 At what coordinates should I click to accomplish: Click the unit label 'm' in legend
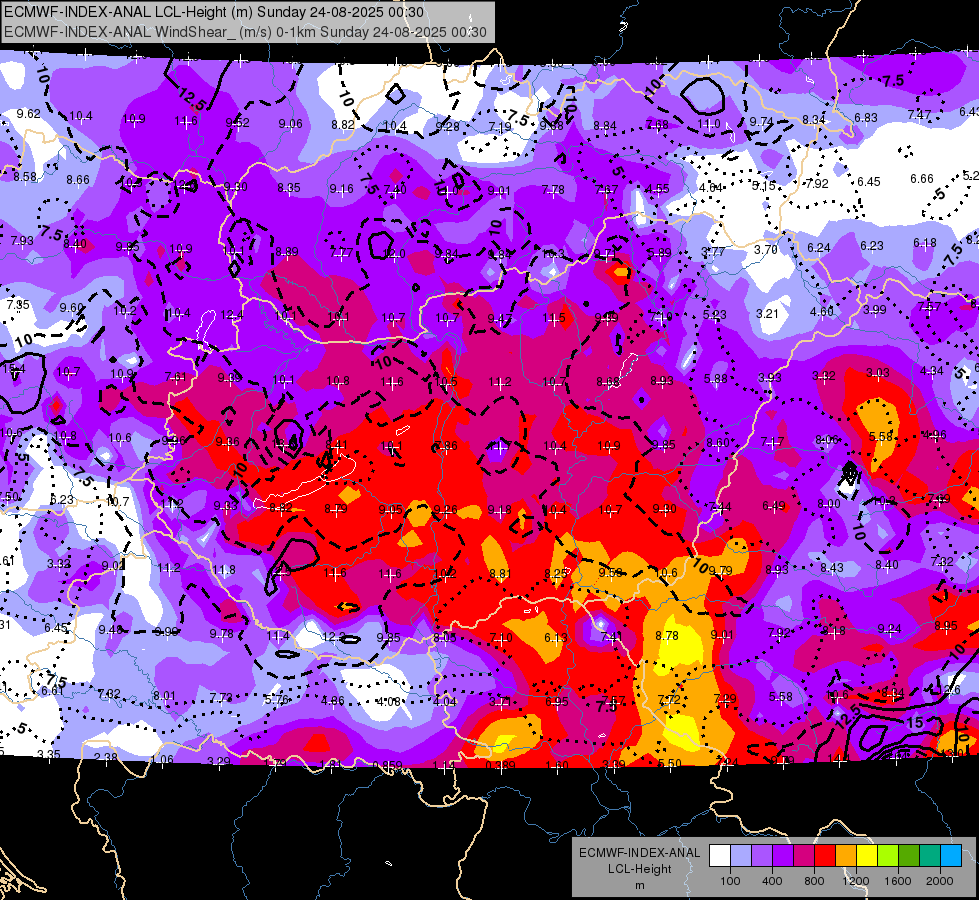(x=639, y=886)
